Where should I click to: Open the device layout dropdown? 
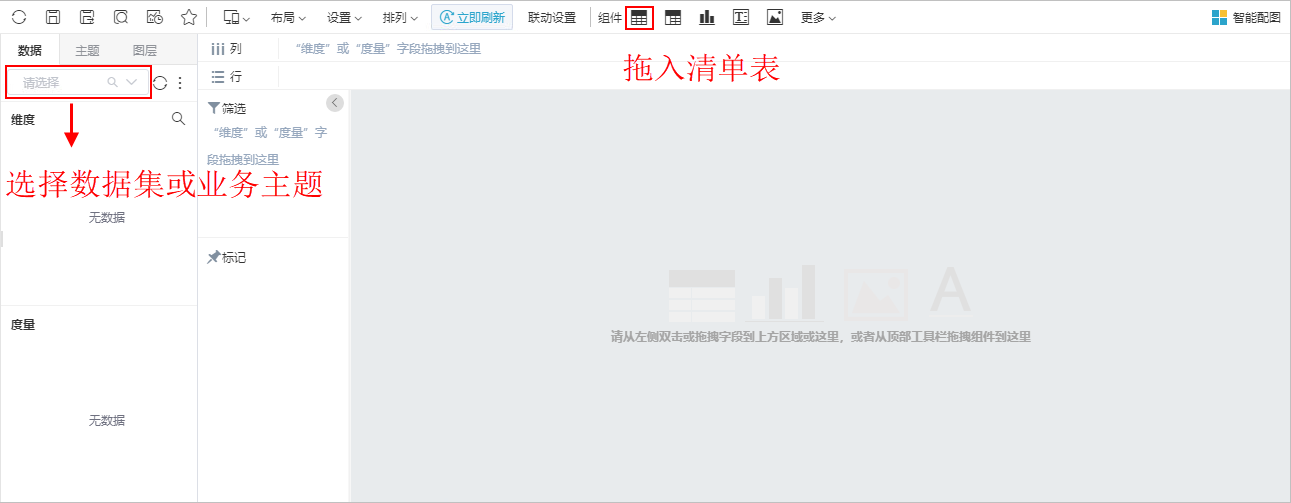click(x=236, y=17)
